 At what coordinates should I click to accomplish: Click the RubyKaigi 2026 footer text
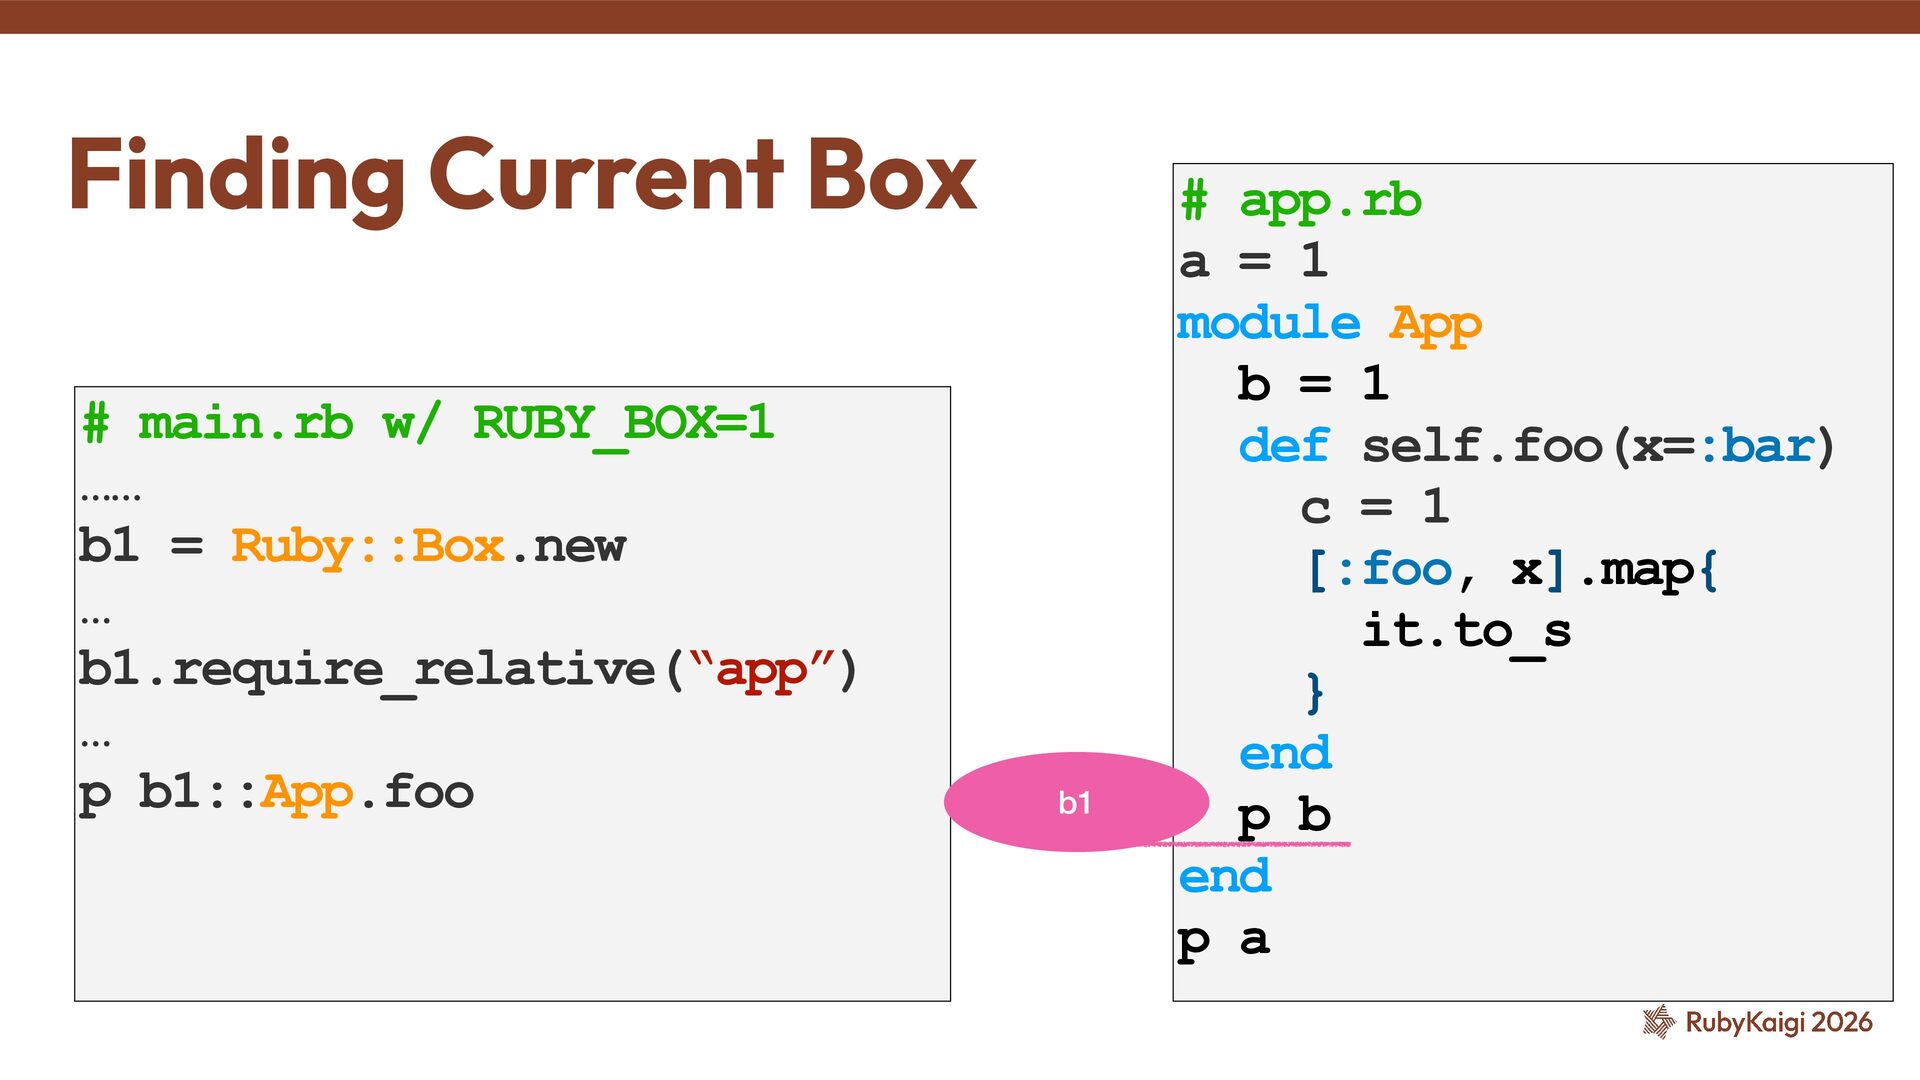pyautogui.click(x=1778, y=1022)
